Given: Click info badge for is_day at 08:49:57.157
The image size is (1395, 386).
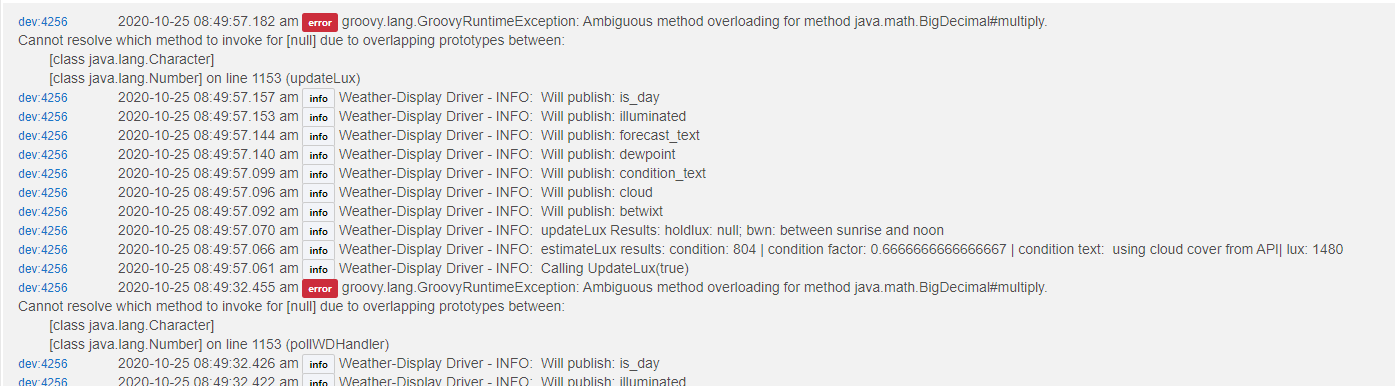Looking at the screenshot, I should coord(319,98).
